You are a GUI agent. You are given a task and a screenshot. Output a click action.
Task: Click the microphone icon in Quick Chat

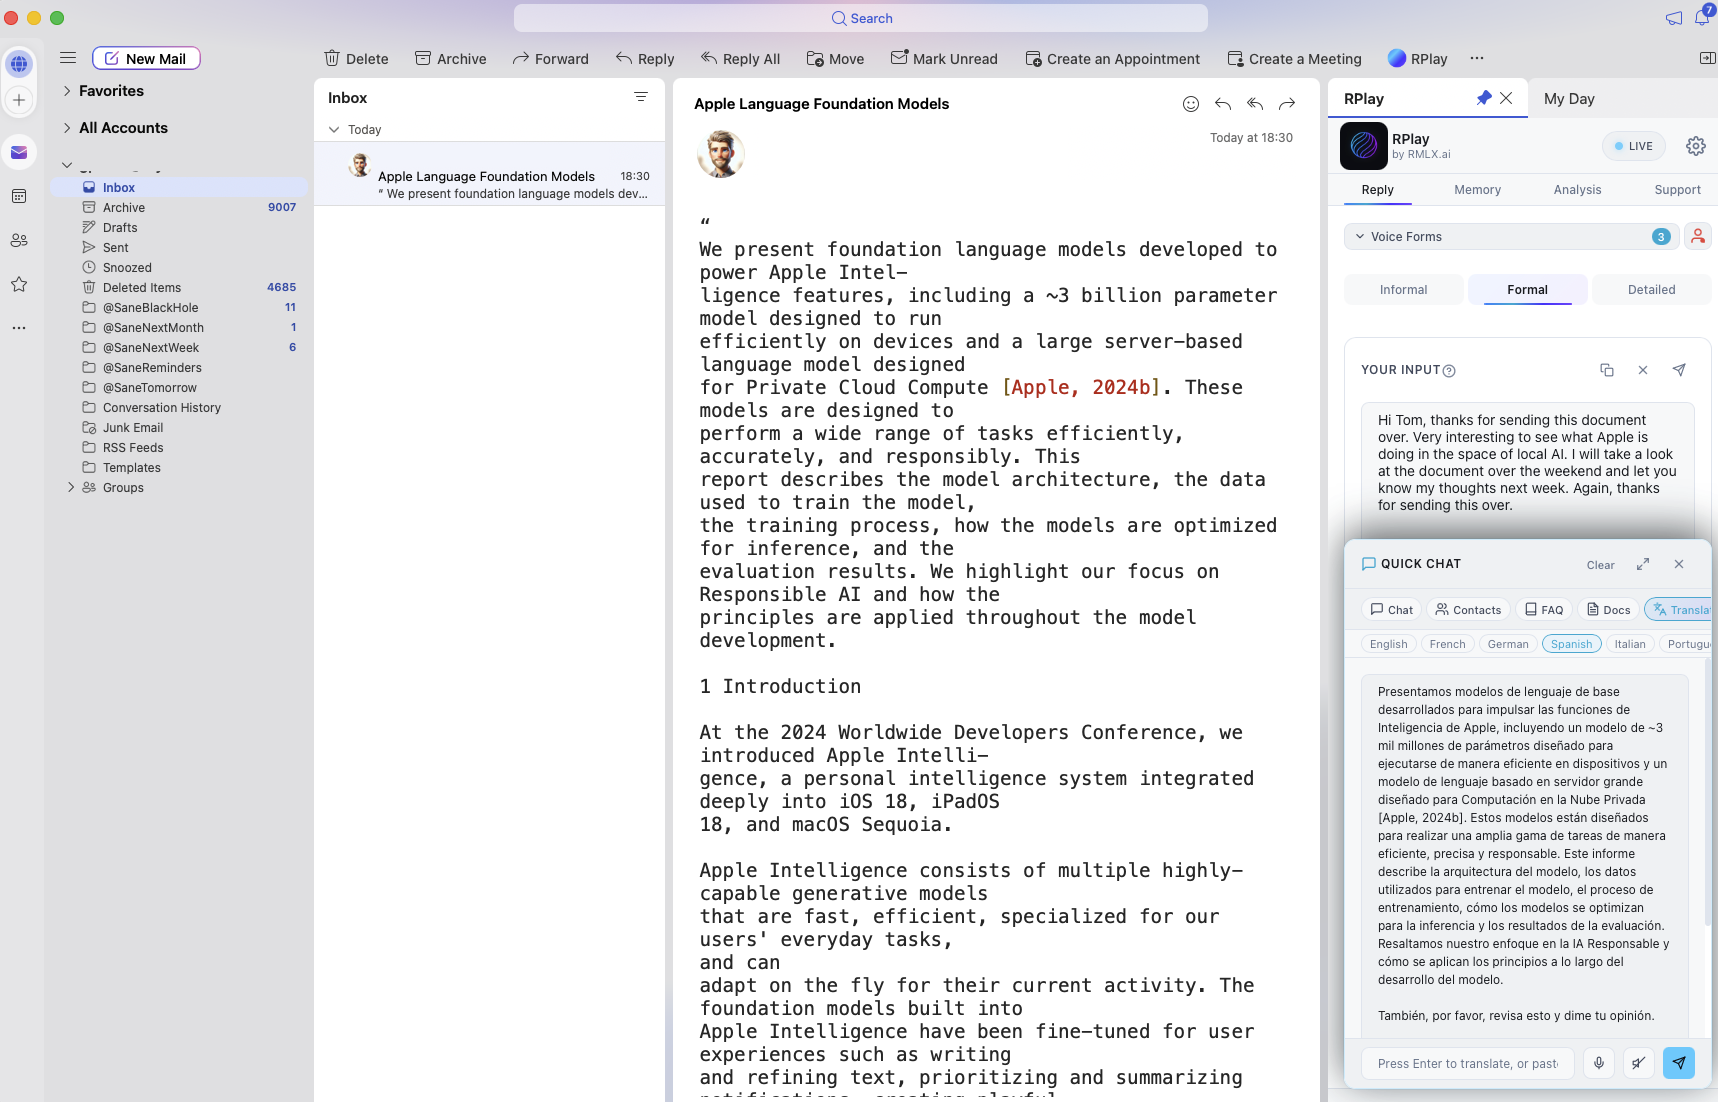(1598, 1063)
